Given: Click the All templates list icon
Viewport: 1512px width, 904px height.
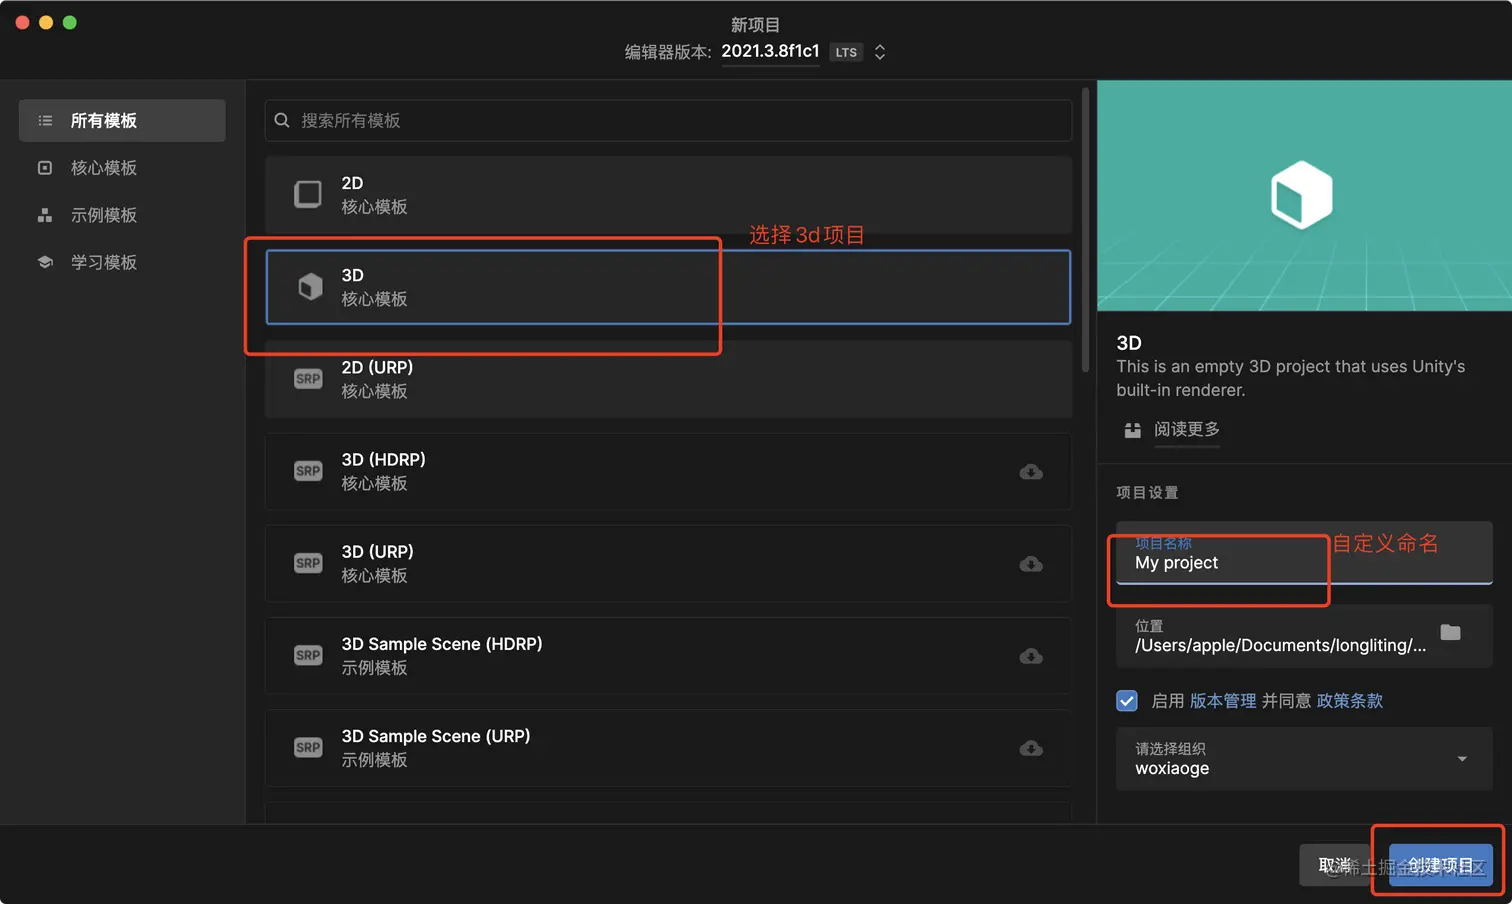Looking at the screenshot, I should click(x=45, y=121).
